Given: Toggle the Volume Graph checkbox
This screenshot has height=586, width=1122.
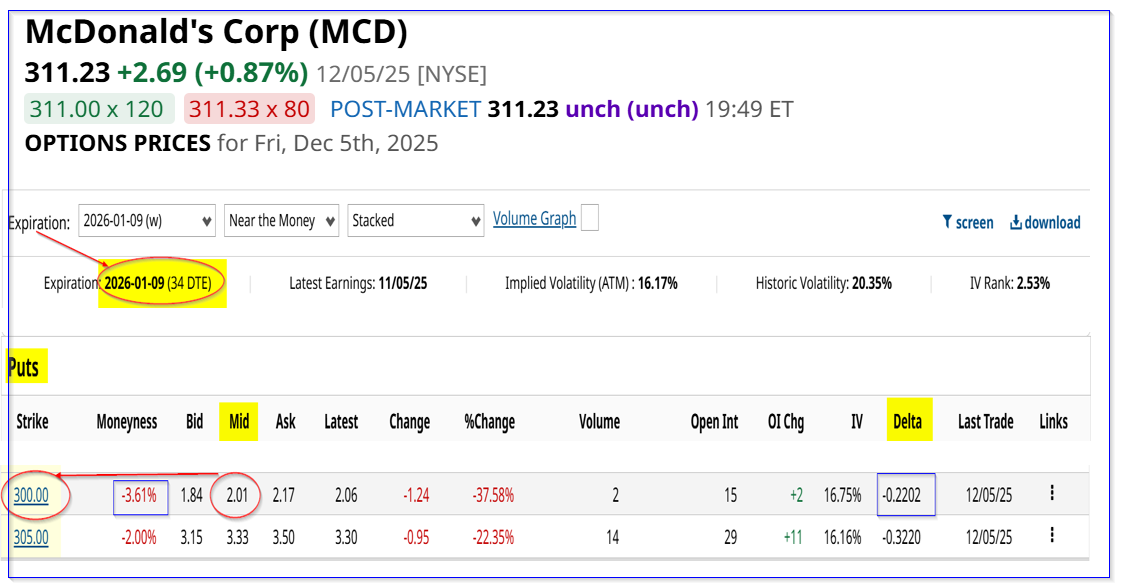Looking at the screenshot, I should point(590,218).
